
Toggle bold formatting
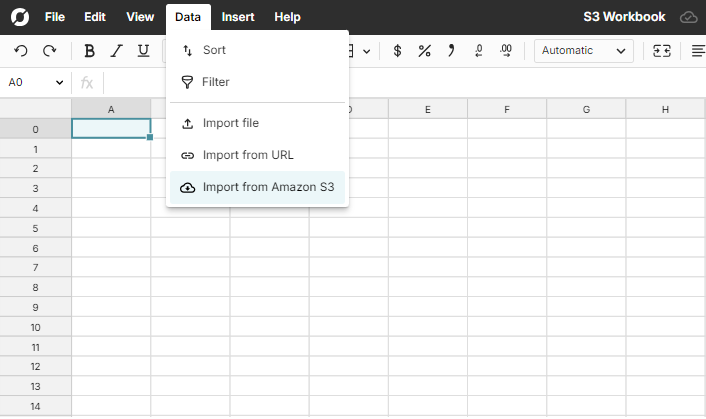click(x=90, y=51)
